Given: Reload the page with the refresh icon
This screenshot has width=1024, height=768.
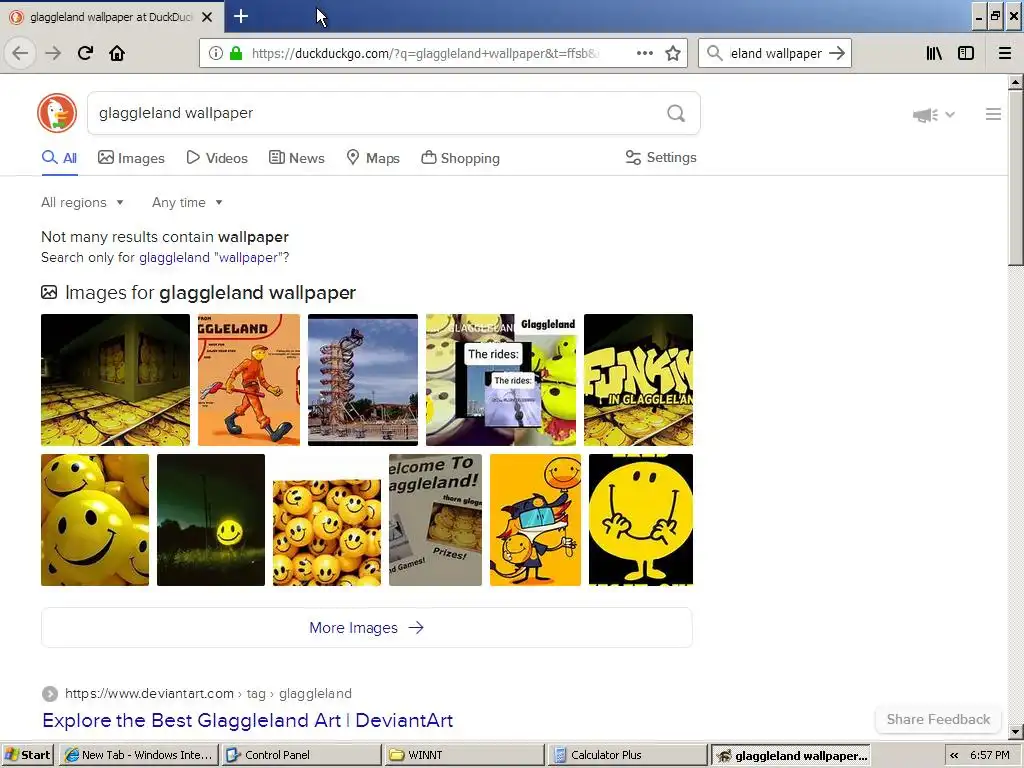Looking at the screenshot, I should coord(85,53).
